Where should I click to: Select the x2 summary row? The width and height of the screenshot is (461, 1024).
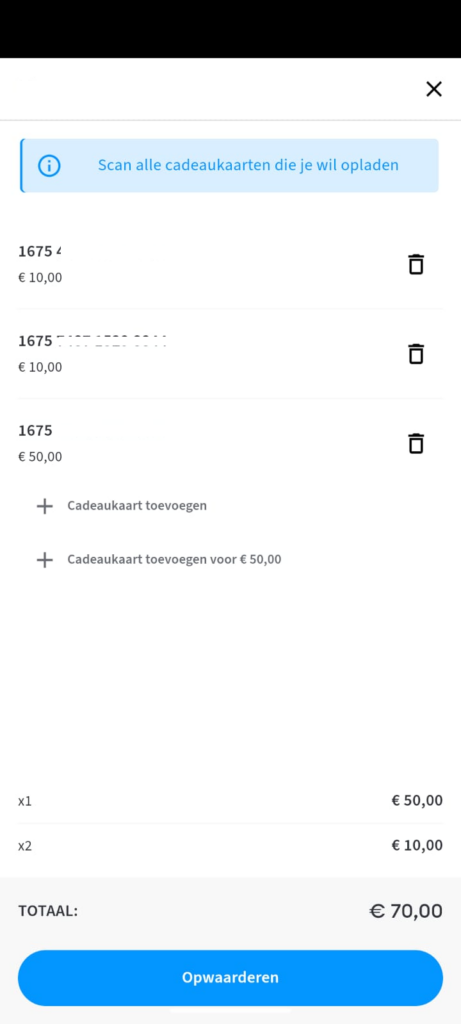[230, 846]
